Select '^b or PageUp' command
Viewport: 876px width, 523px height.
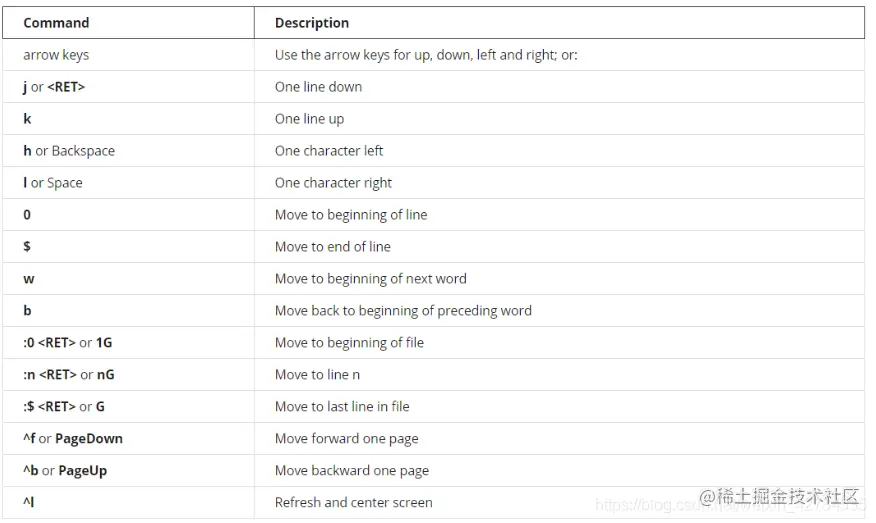tap(65, 470)
